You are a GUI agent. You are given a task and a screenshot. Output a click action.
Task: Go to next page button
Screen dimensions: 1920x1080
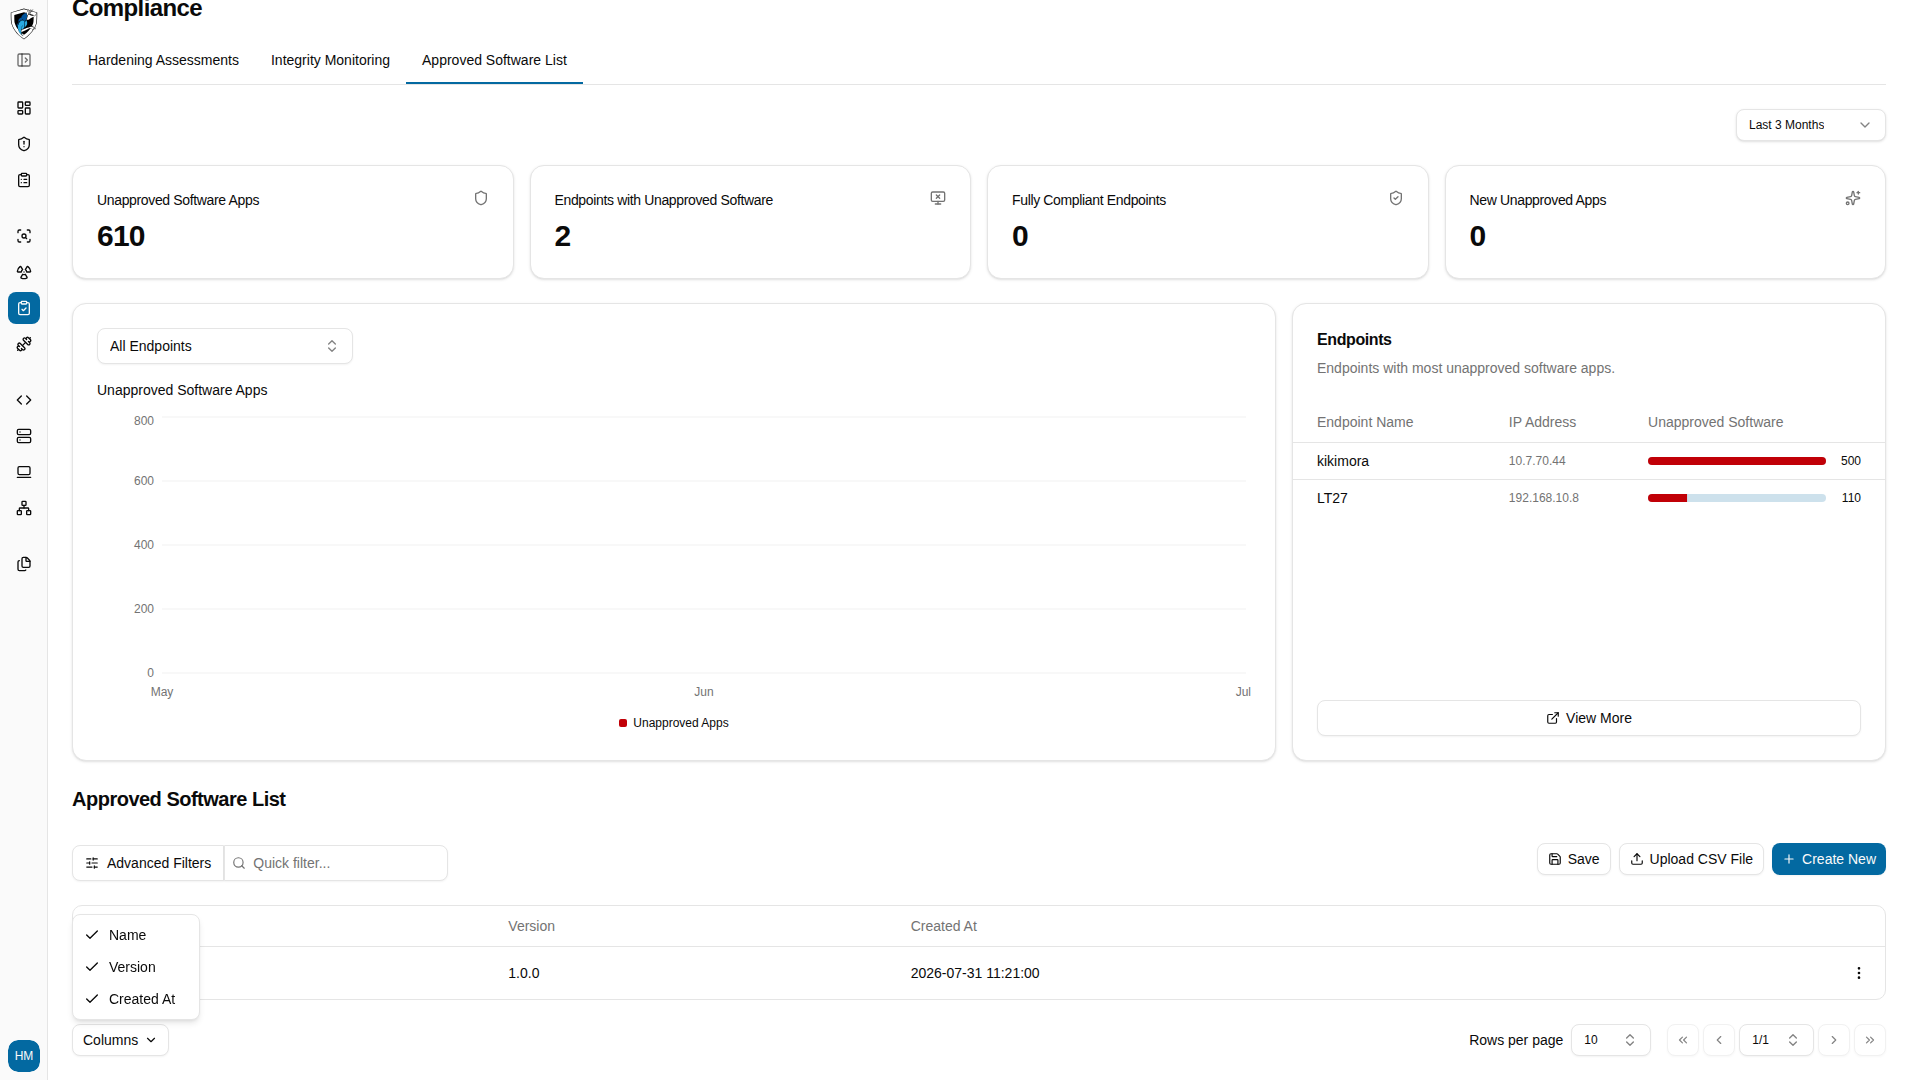click(1834, 1040)
